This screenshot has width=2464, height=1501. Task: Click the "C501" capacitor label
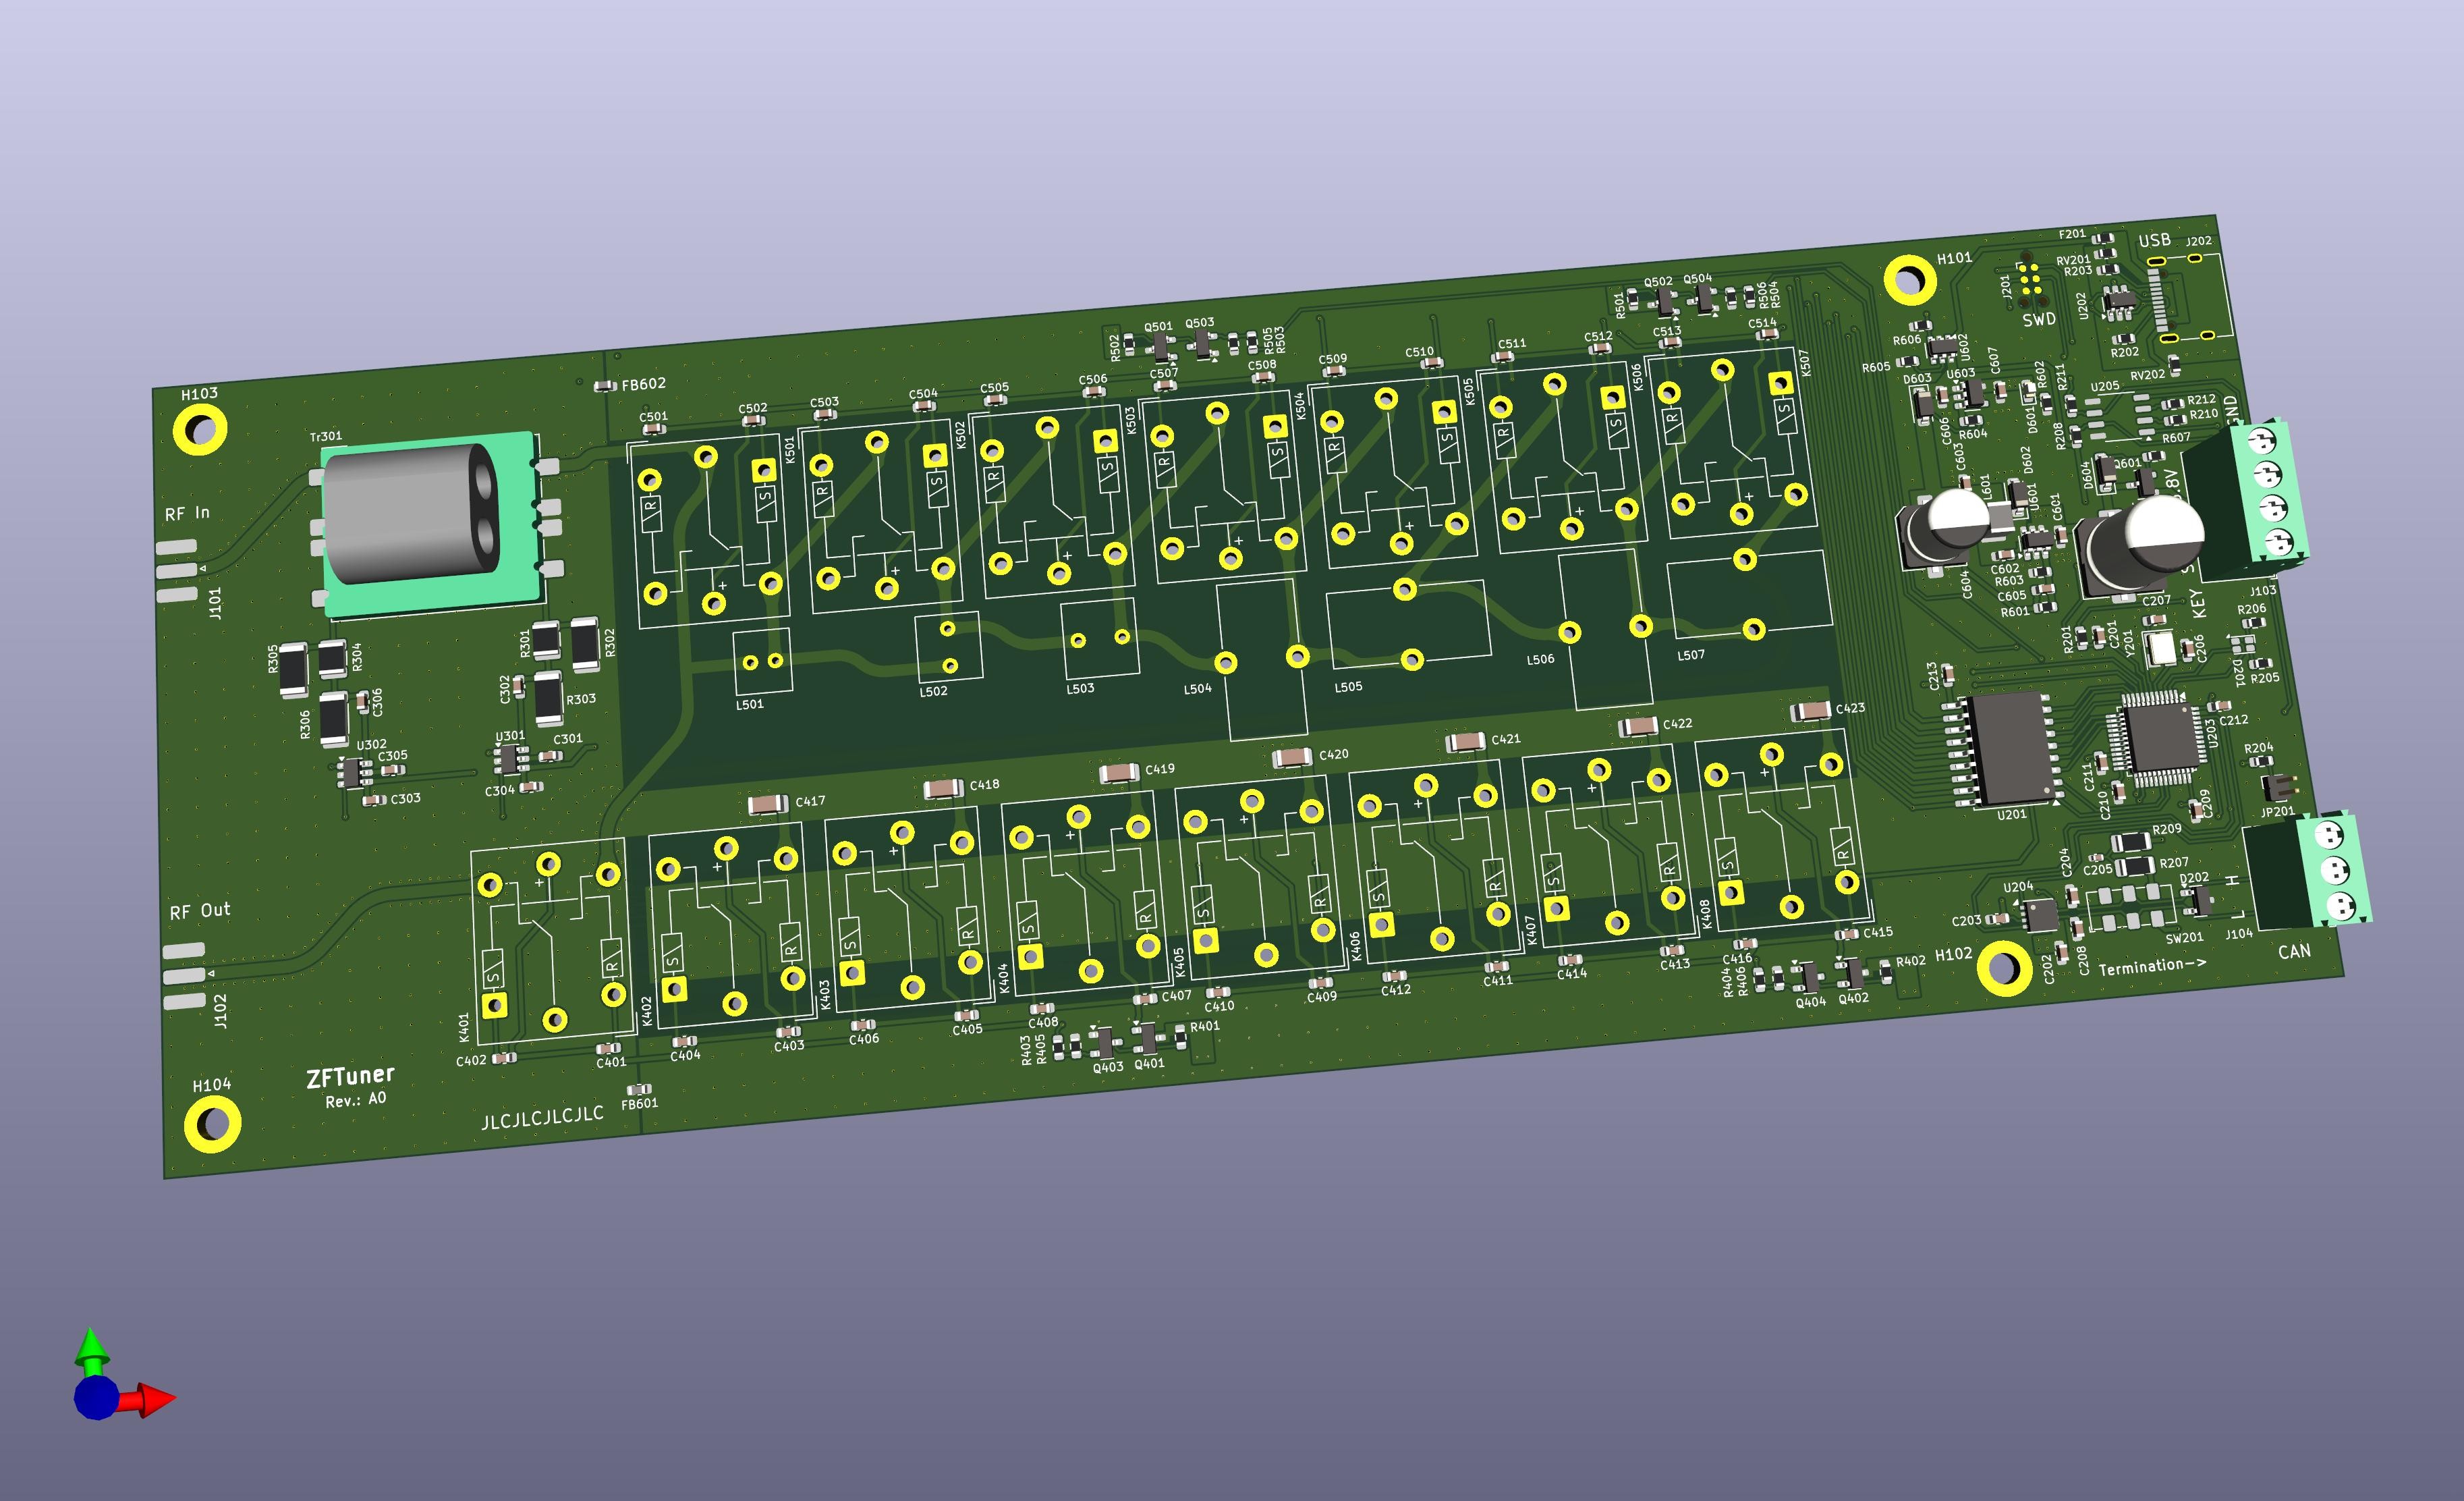tap(653, 417)
